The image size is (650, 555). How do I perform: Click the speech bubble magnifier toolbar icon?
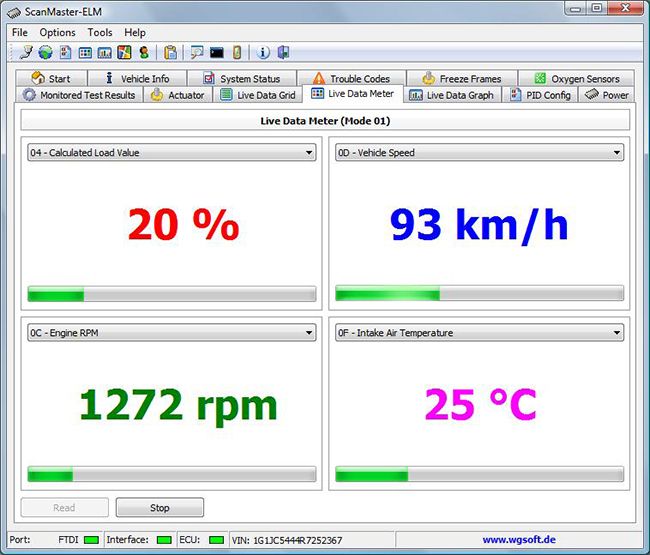[x=197, y=52]
